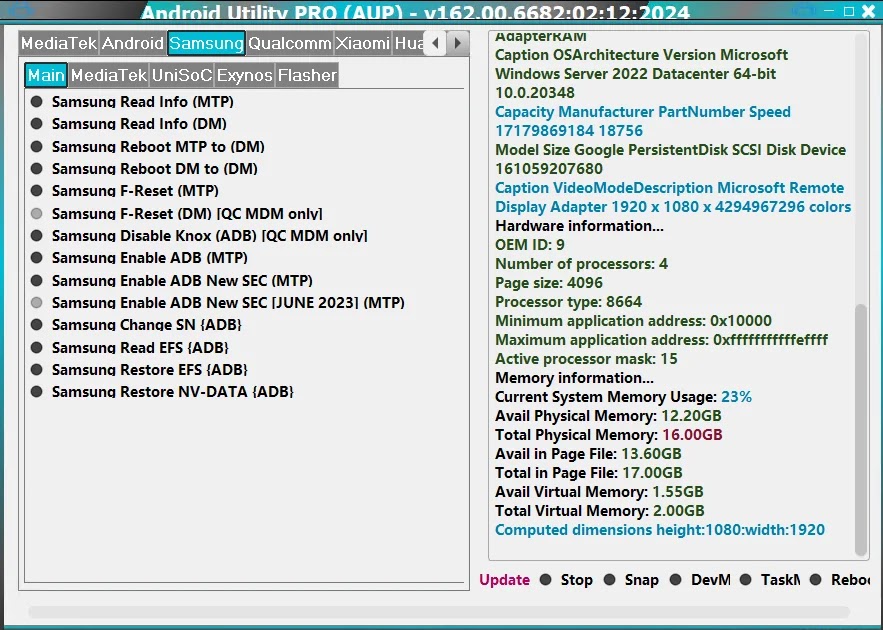The height and width of the screenshot is (630, 883).
Task: Select Samsung Restore NV-DATA {ADB}
Action: click(163, 392)
